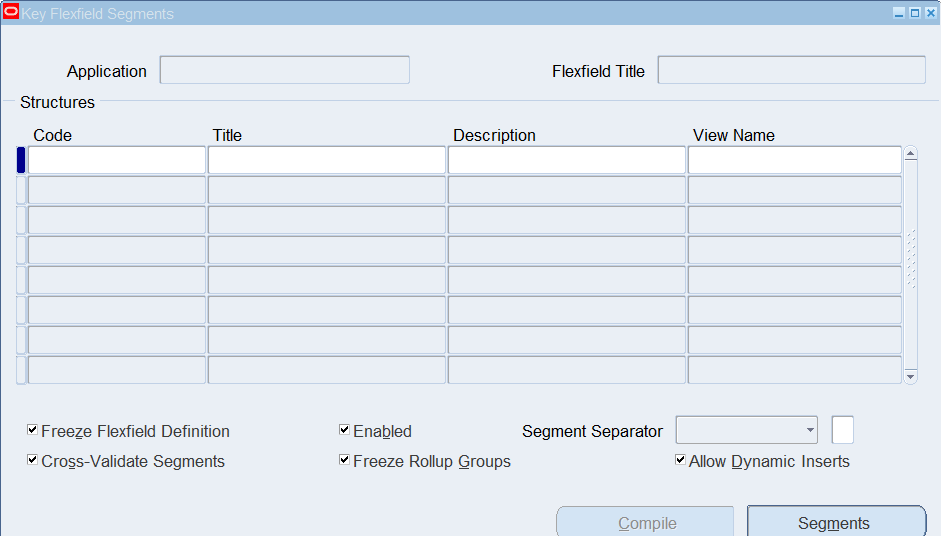
Task: Toggle Freeze Rollup Groups checkbox
Action: tap(344, 460)
